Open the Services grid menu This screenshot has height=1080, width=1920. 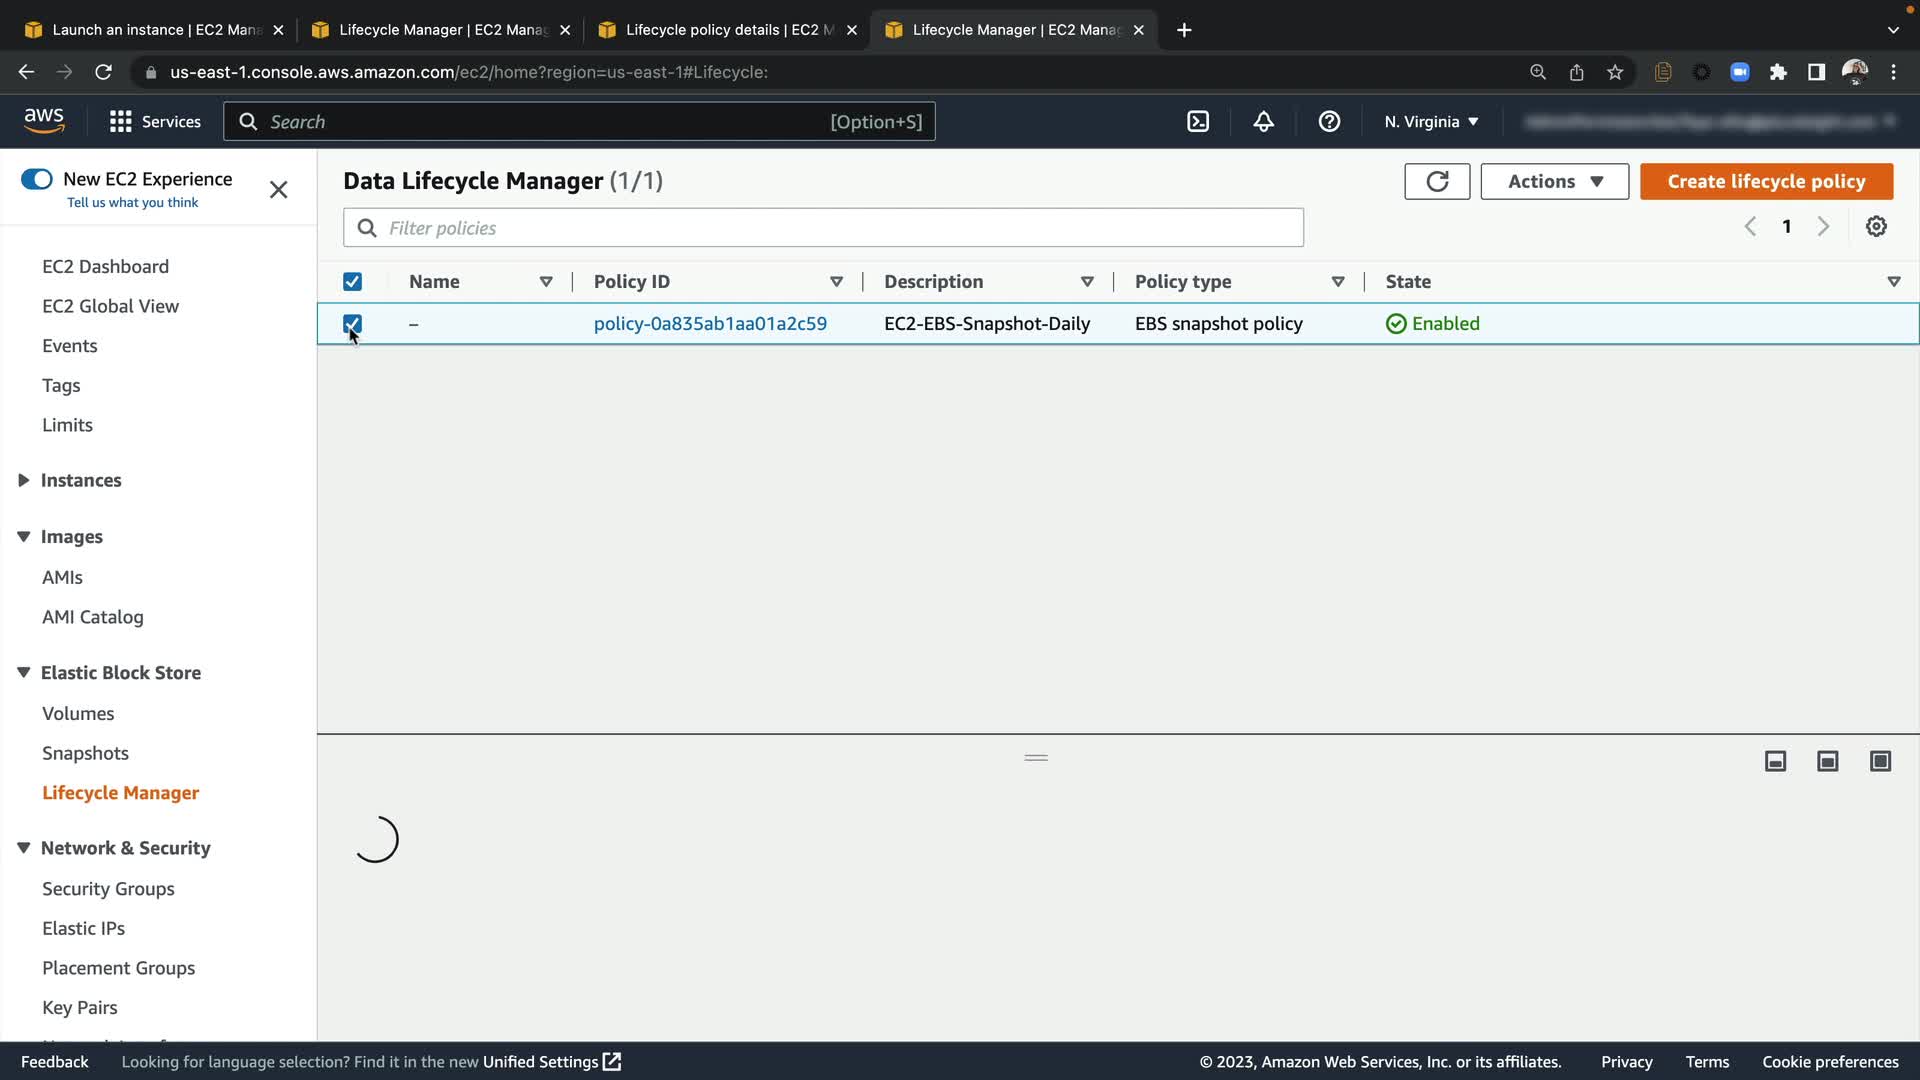121,122
